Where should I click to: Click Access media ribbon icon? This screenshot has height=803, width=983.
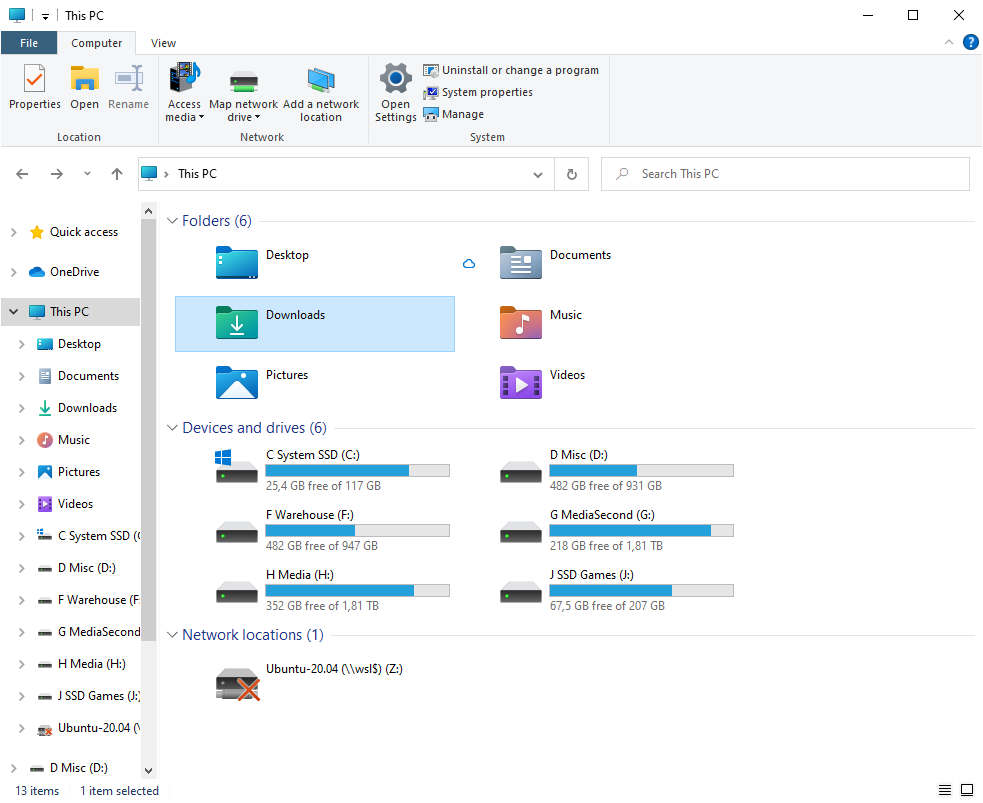tap(184, 80)
